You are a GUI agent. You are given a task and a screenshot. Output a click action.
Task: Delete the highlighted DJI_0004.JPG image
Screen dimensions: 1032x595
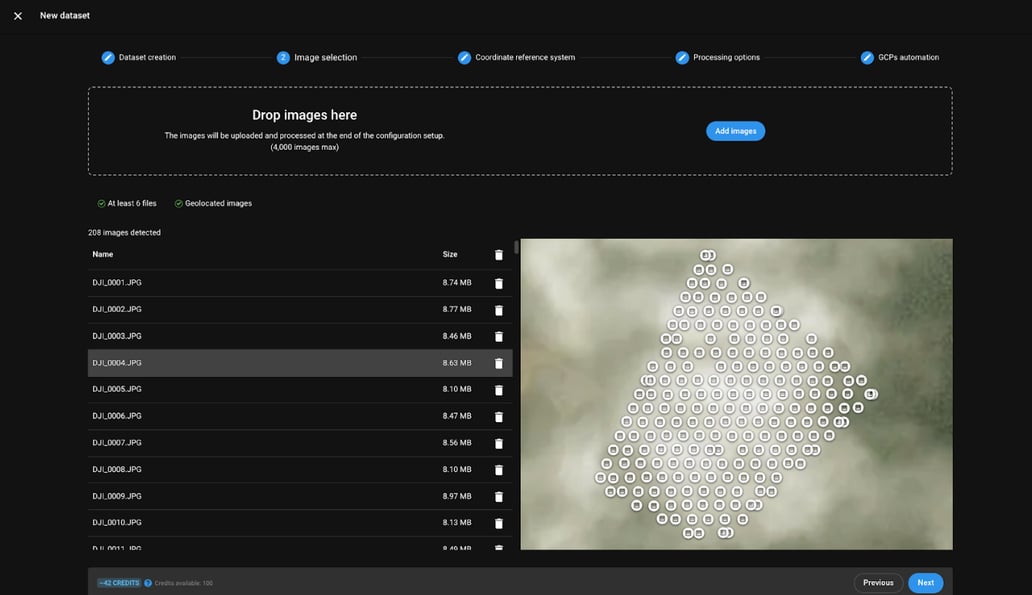click(499, 363)
